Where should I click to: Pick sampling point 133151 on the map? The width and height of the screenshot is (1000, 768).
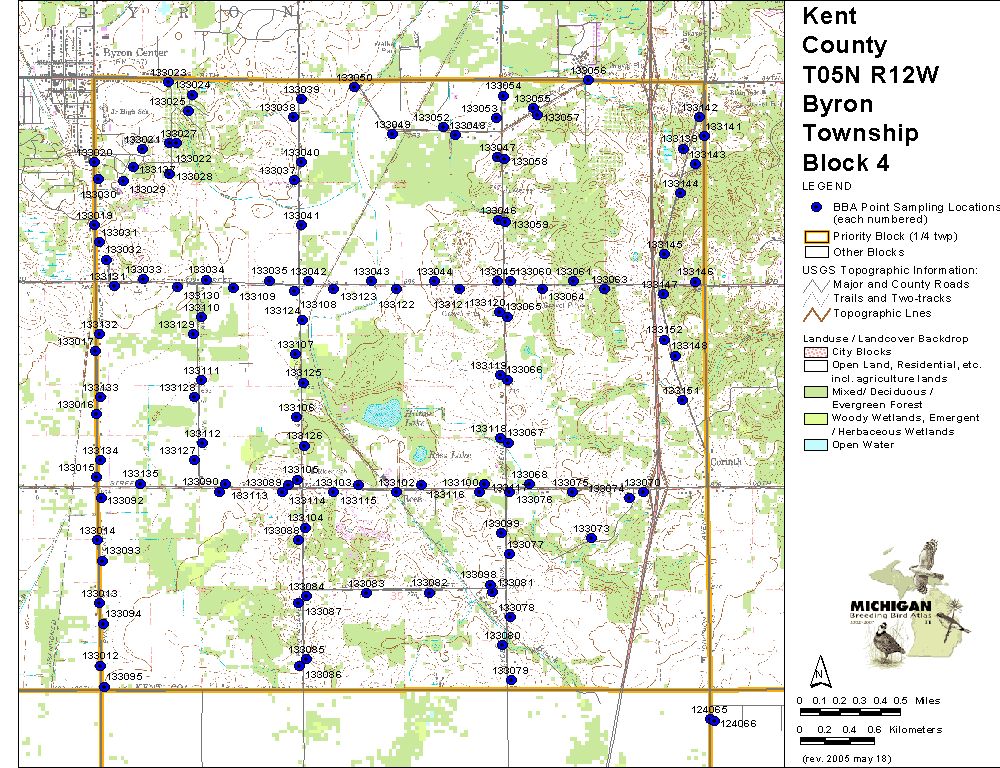click(x=683, y=400)
